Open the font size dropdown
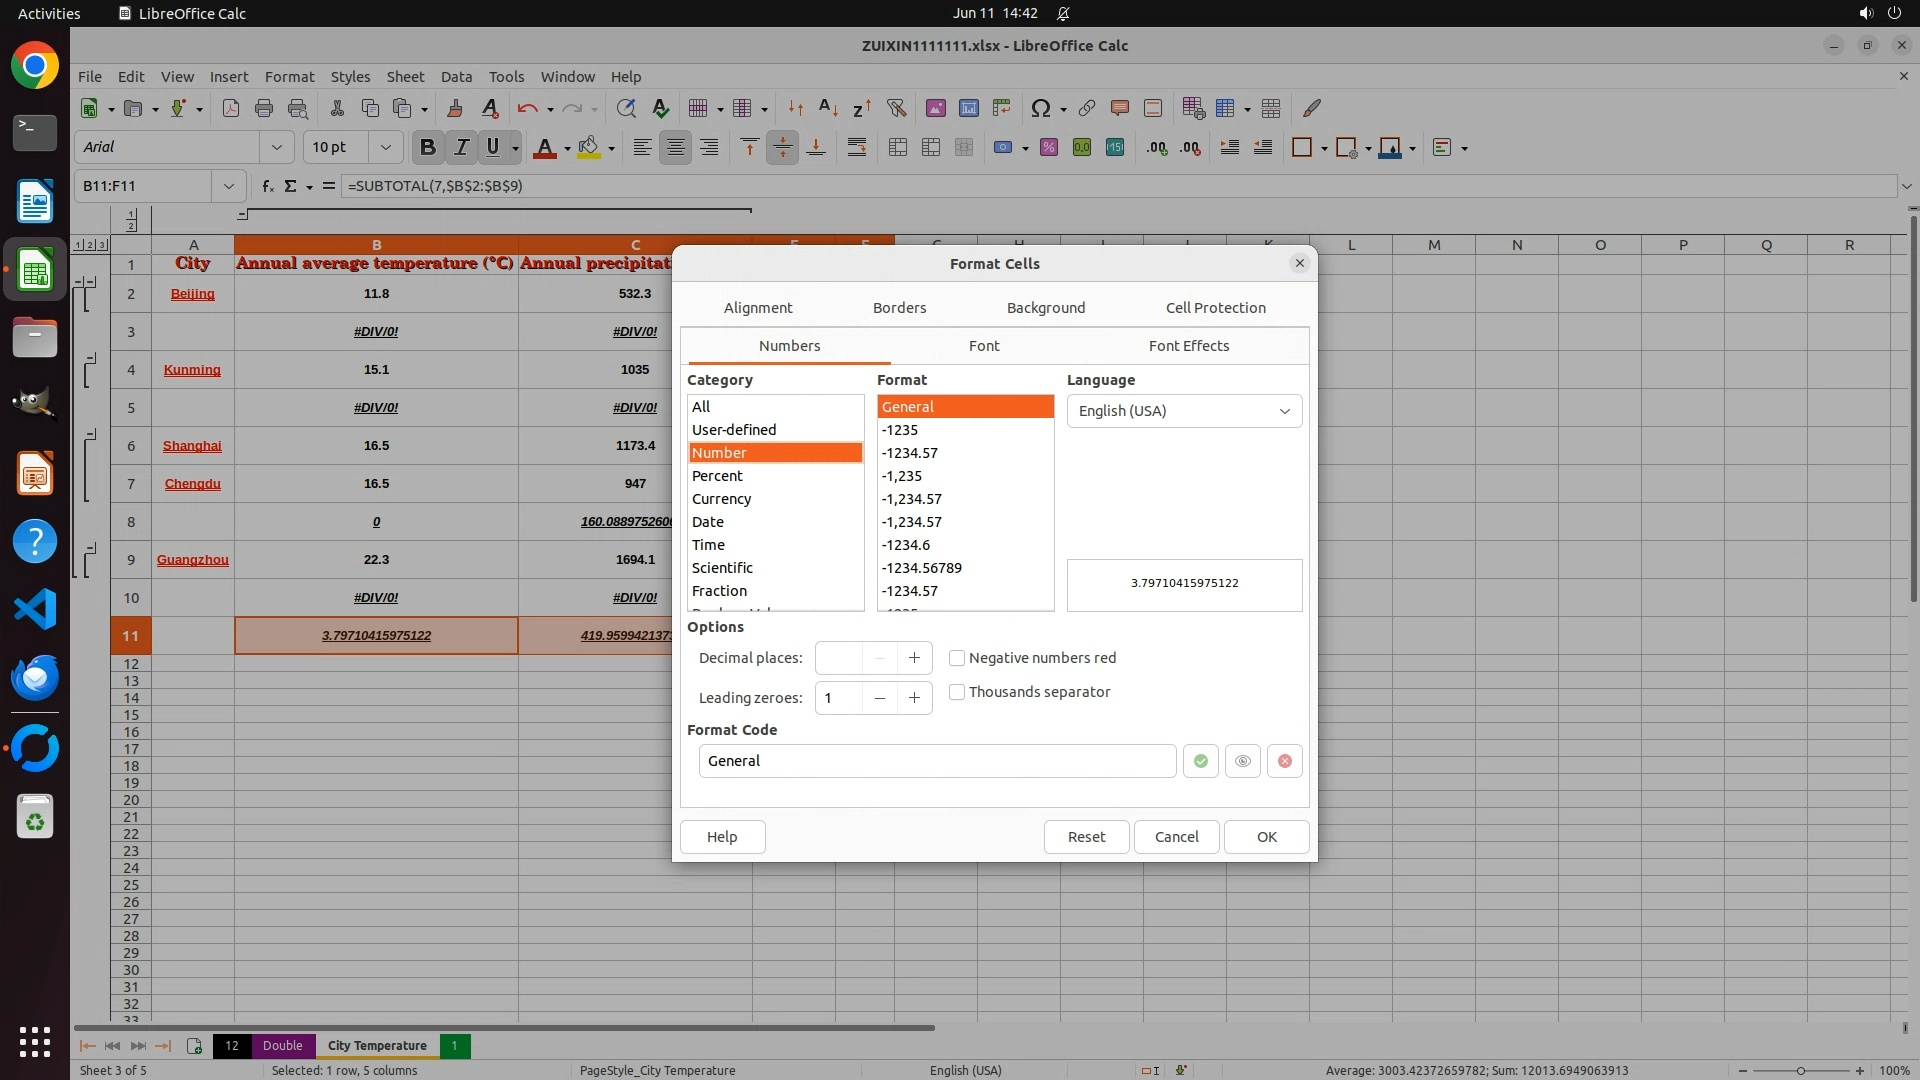Screen dimensions: 1920x1080 coord(385,148)
